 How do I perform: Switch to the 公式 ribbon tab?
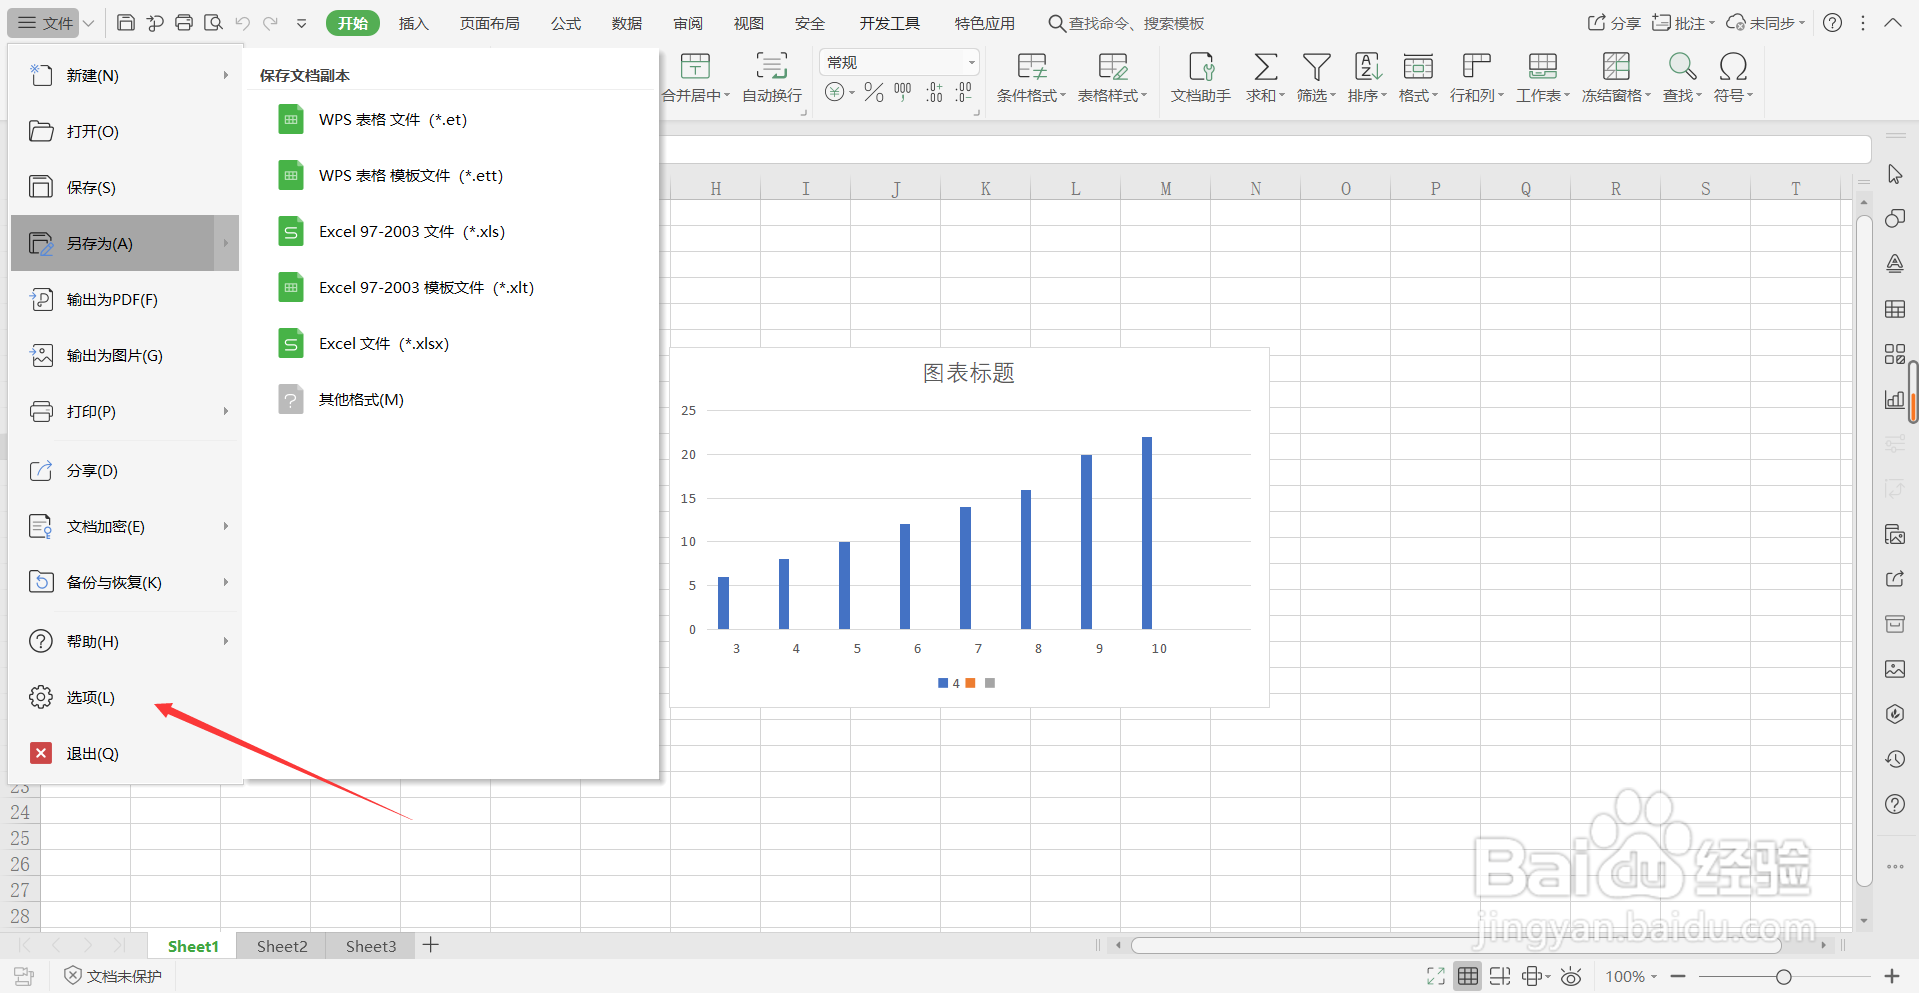[566, 23]
